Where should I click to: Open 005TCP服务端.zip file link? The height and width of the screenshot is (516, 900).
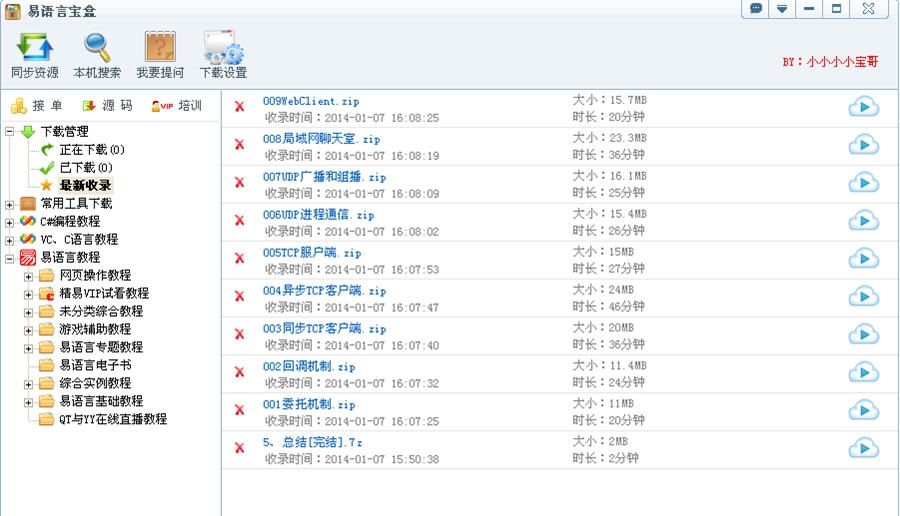coord(312,253)
